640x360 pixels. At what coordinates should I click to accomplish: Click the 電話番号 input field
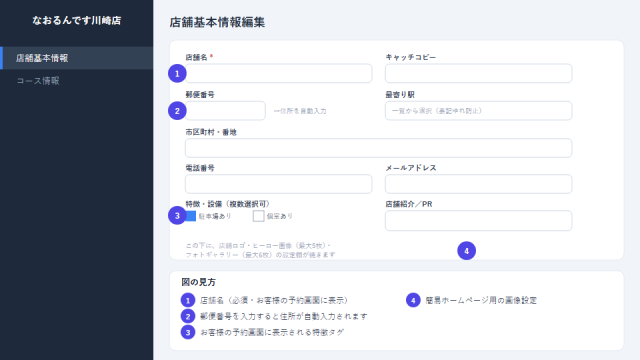point(278,184)
